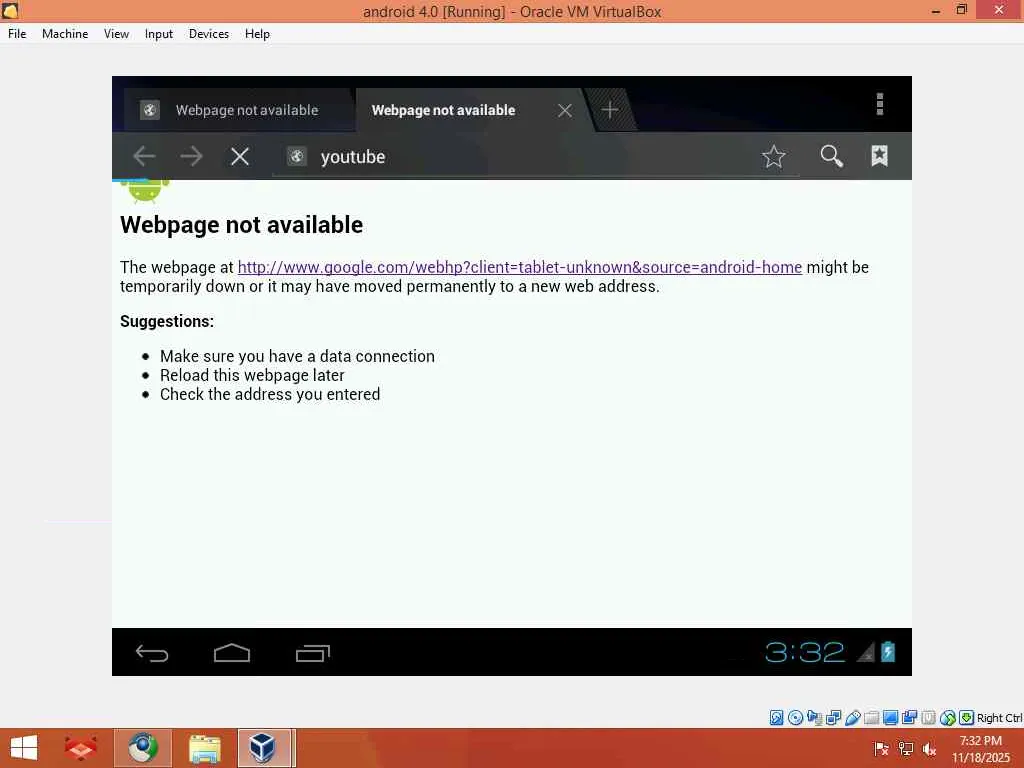Viewport: 1024px width, 768px height.
Task: Open the Devices menu
Action: coord(209,34)
